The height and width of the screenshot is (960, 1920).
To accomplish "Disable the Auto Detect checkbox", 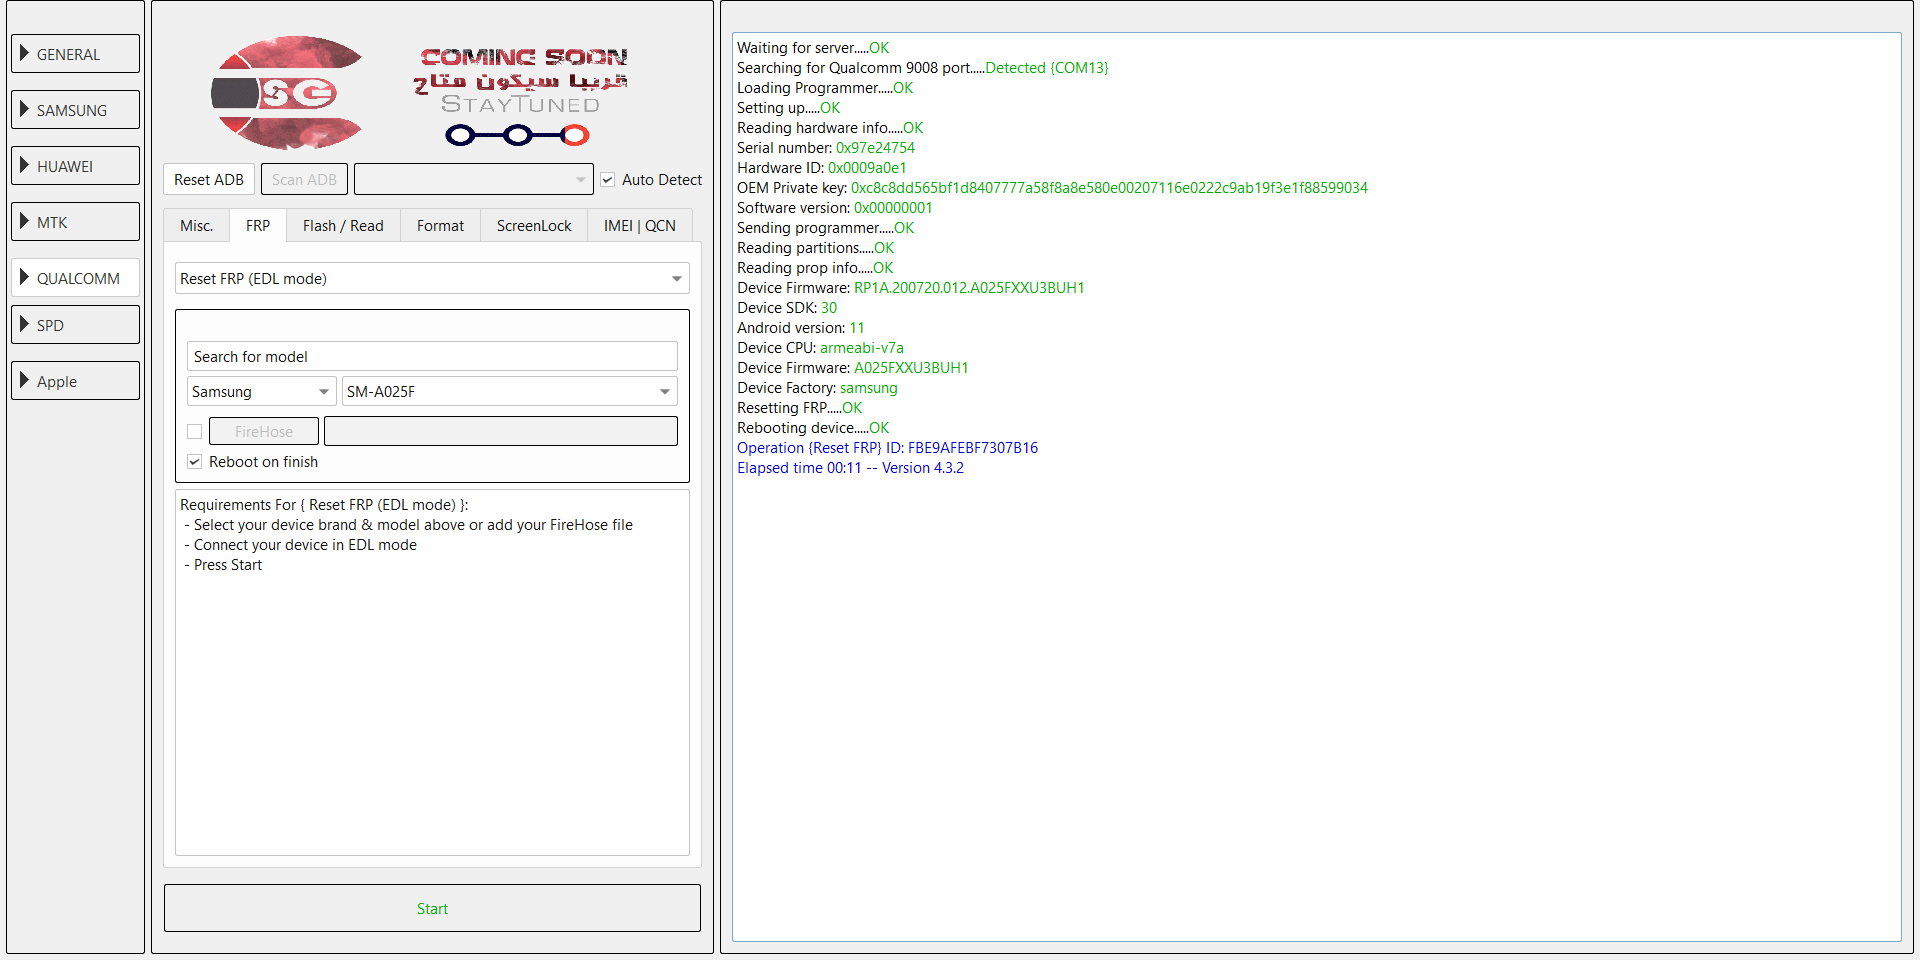I will click(x=608, y=179).
